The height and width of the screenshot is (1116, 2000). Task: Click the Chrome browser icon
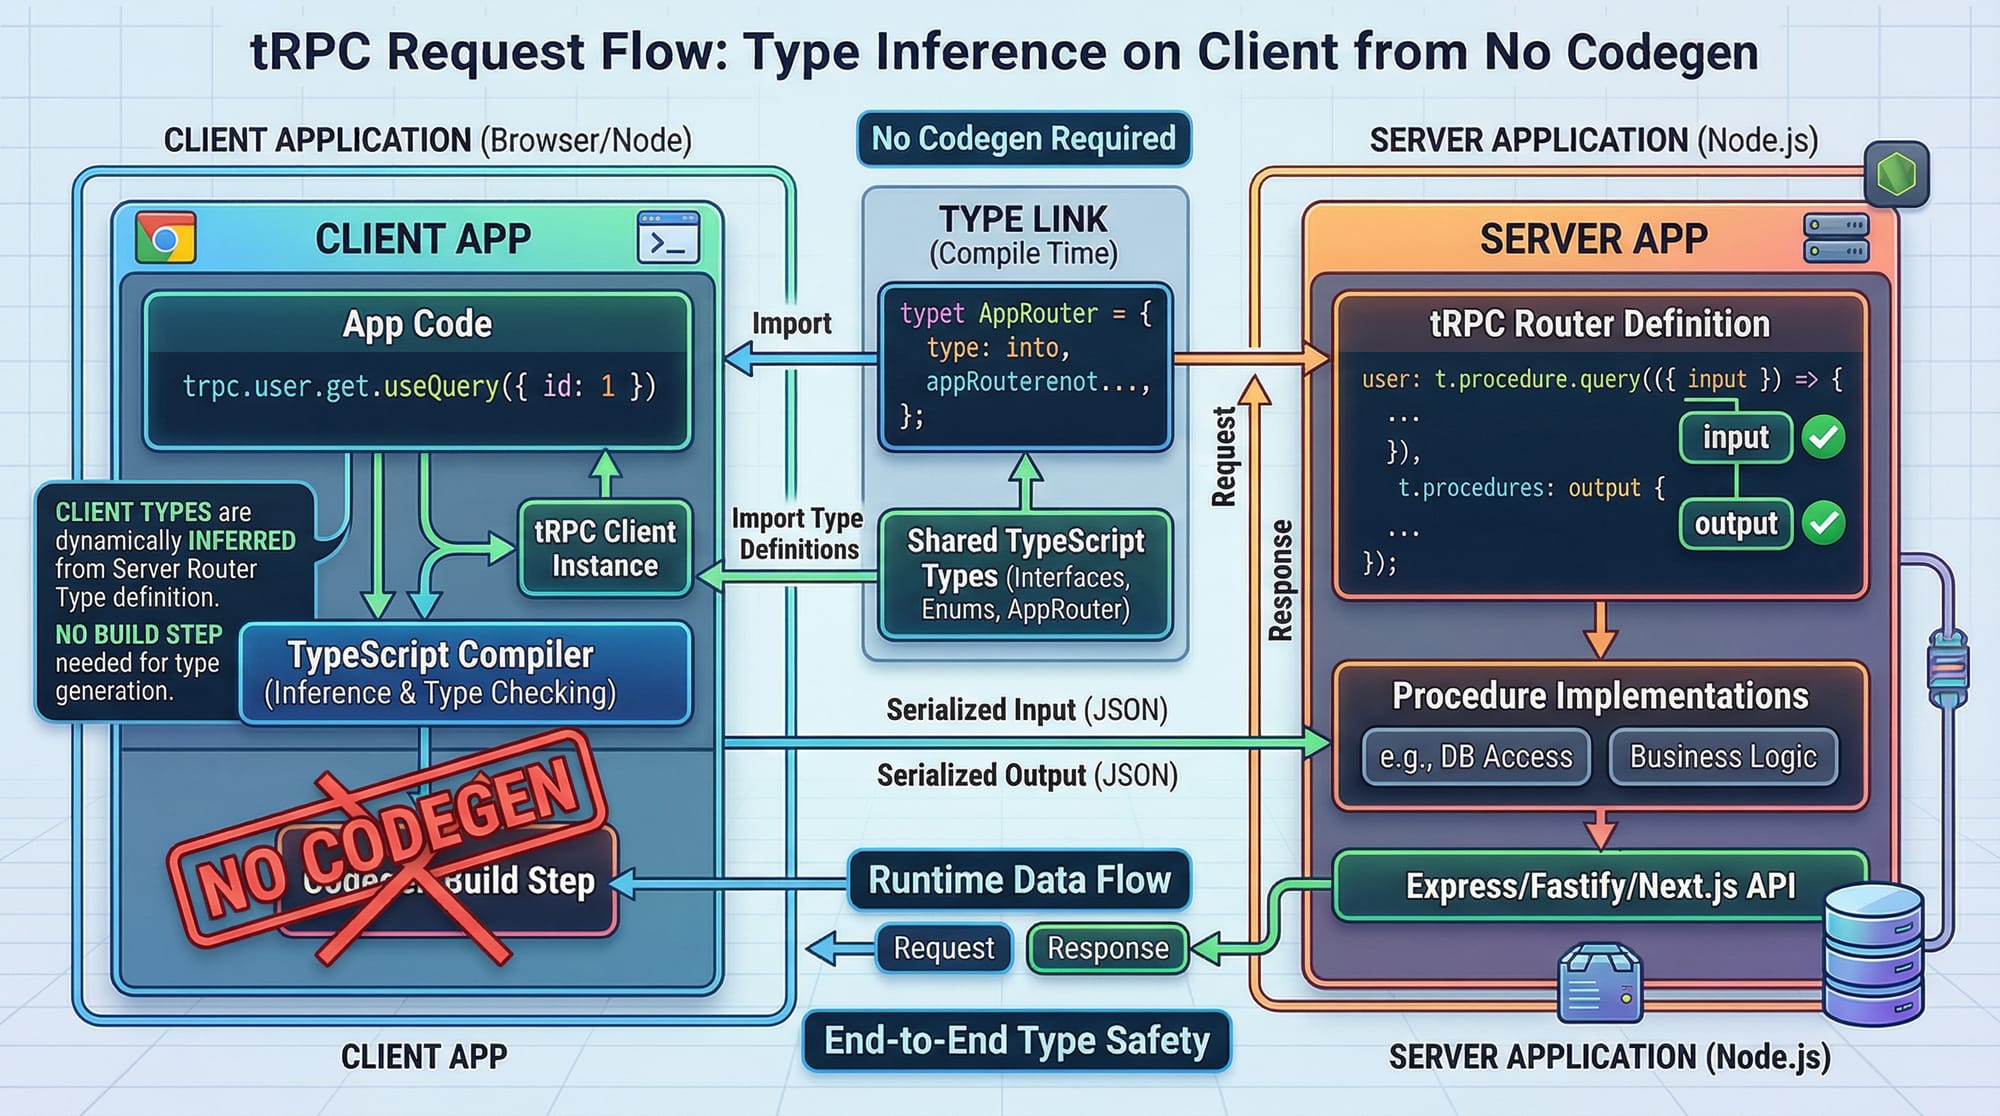tap(165, 238)
